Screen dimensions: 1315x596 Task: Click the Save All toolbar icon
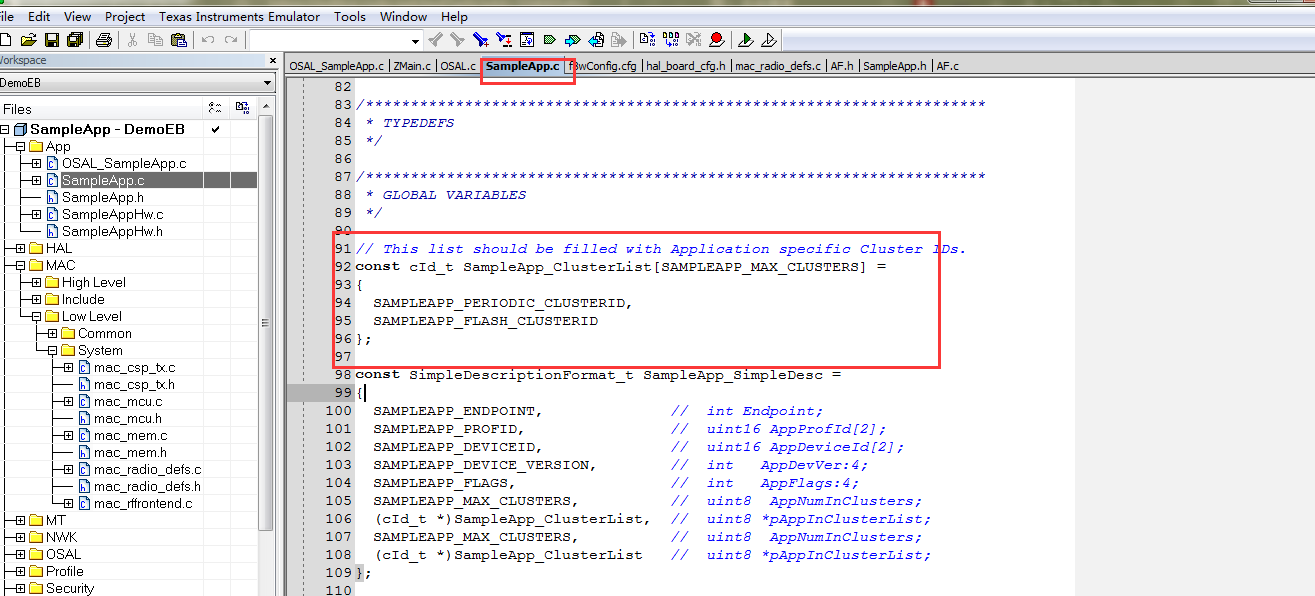[x=75, y=40]
